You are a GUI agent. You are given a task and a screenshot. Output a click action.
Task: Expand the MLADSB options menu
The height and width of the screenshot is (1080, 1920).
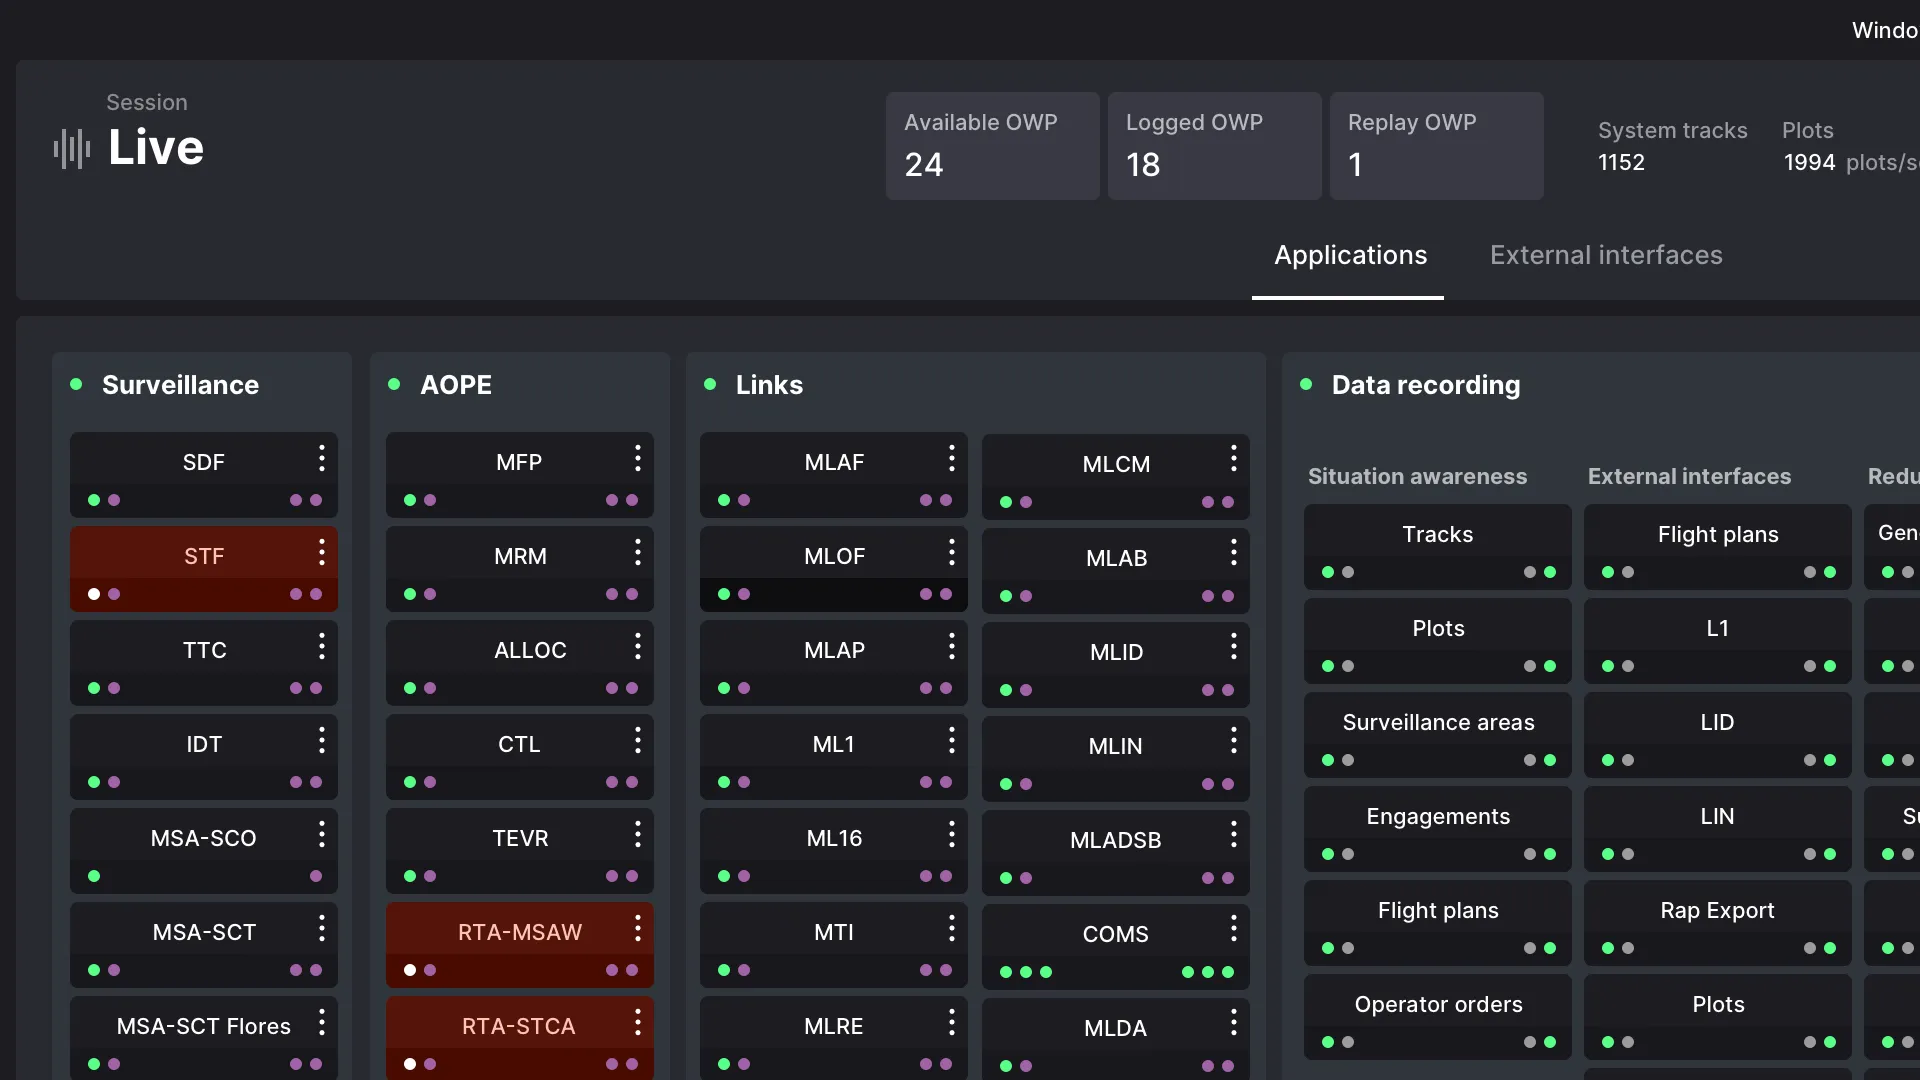1233,835
